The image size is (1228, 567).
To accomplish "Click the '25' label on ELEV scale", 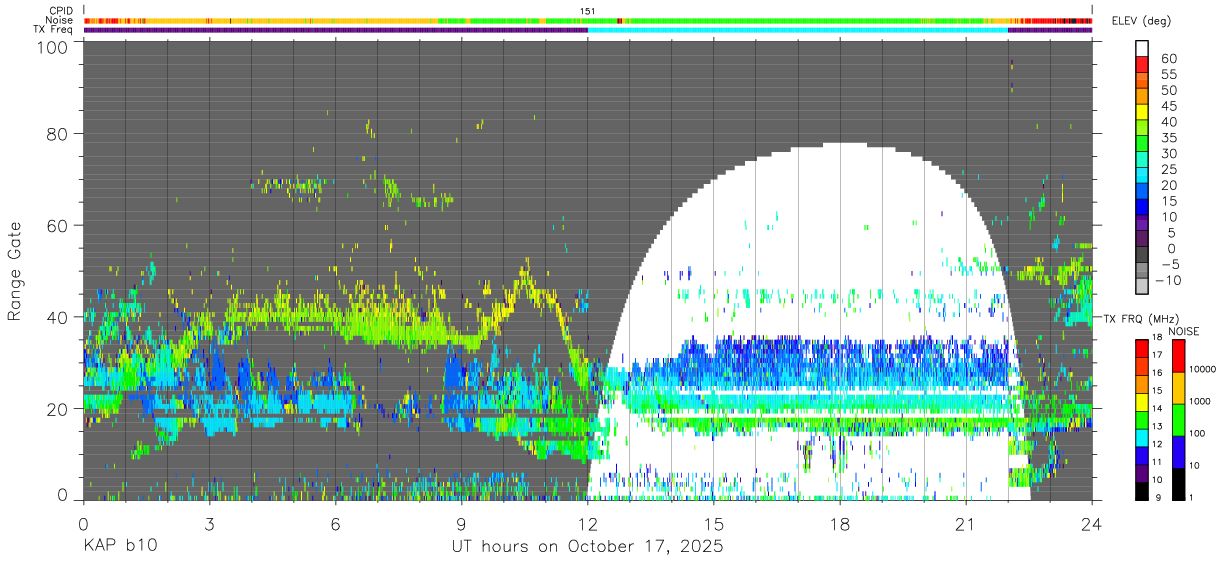I will click(1168, 169).
